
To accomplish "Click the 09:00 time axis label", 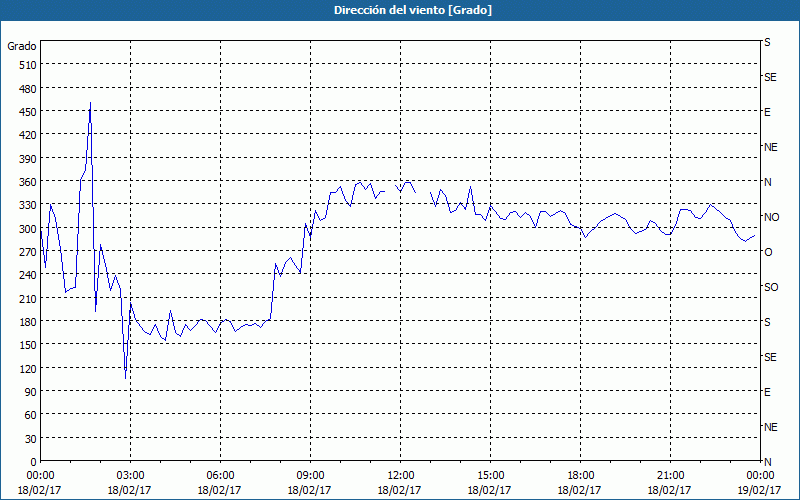I will [310, 475].
